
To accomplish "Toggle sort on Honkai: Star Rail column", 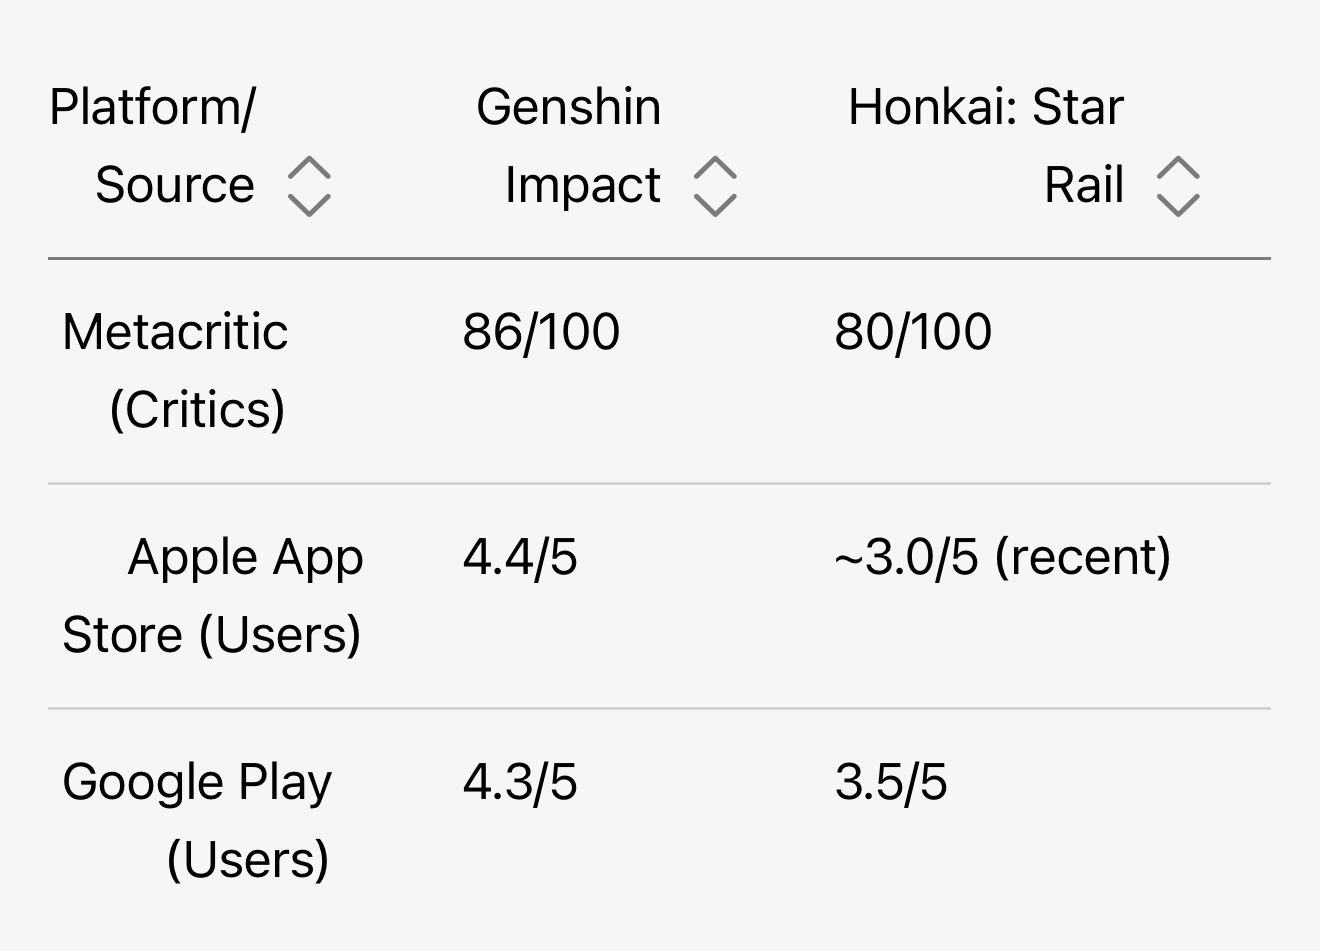I will tap(1178, 186).
